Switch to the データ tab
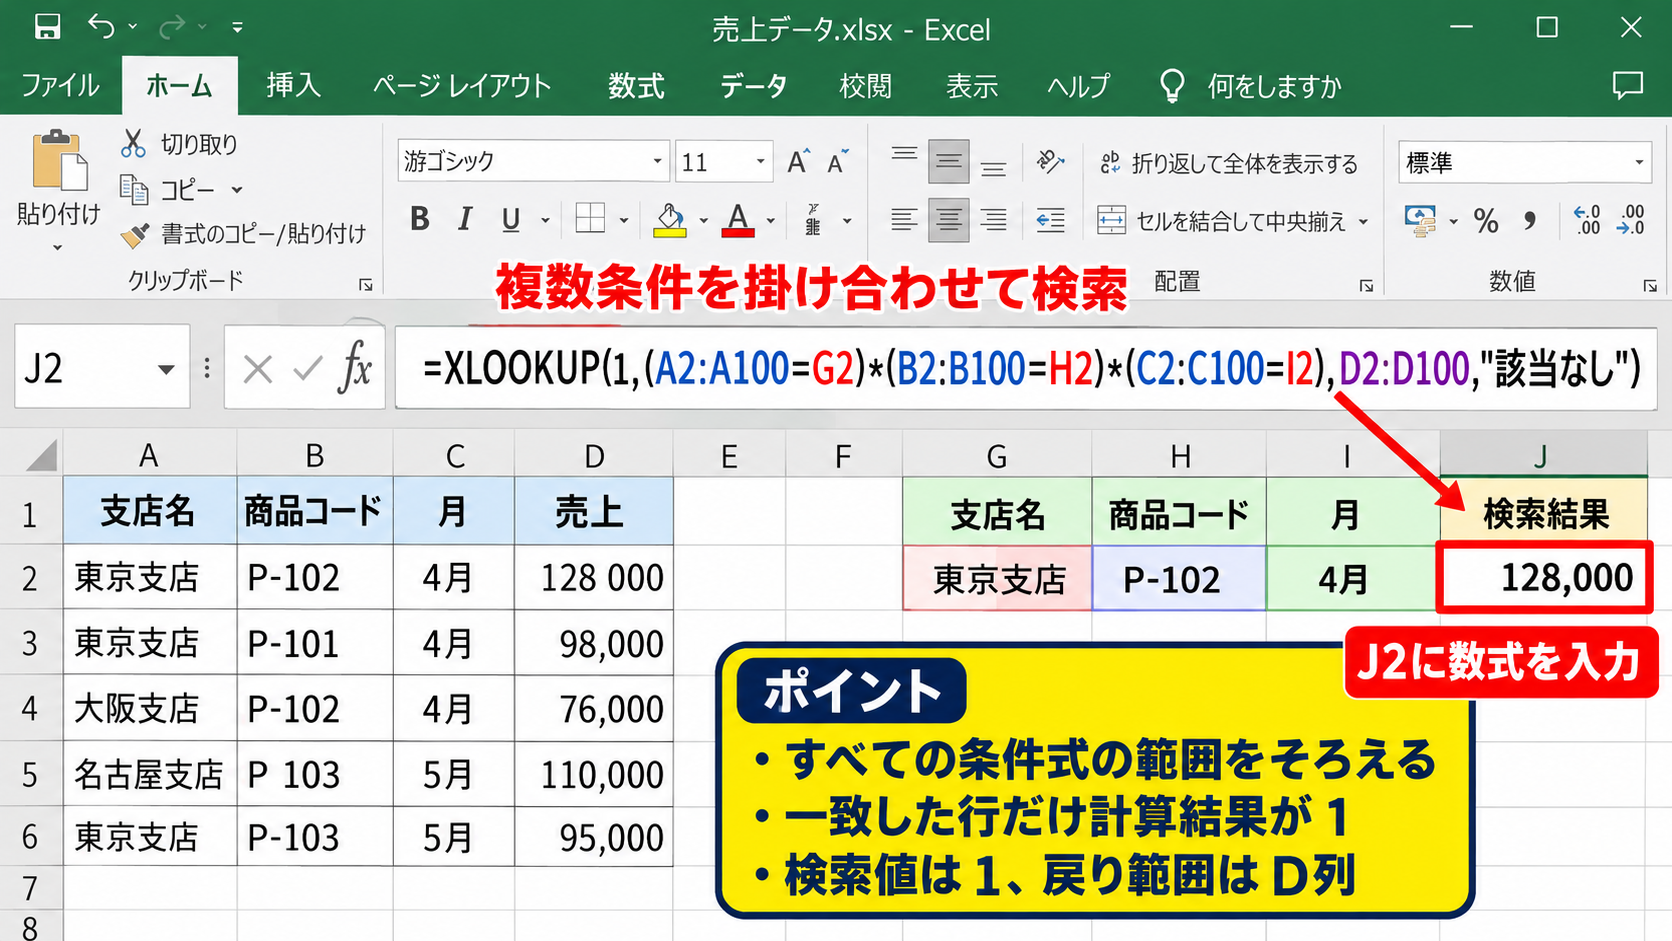This screenshot has height=941, width=1672. pyautogui.click(x=753, y=86)
